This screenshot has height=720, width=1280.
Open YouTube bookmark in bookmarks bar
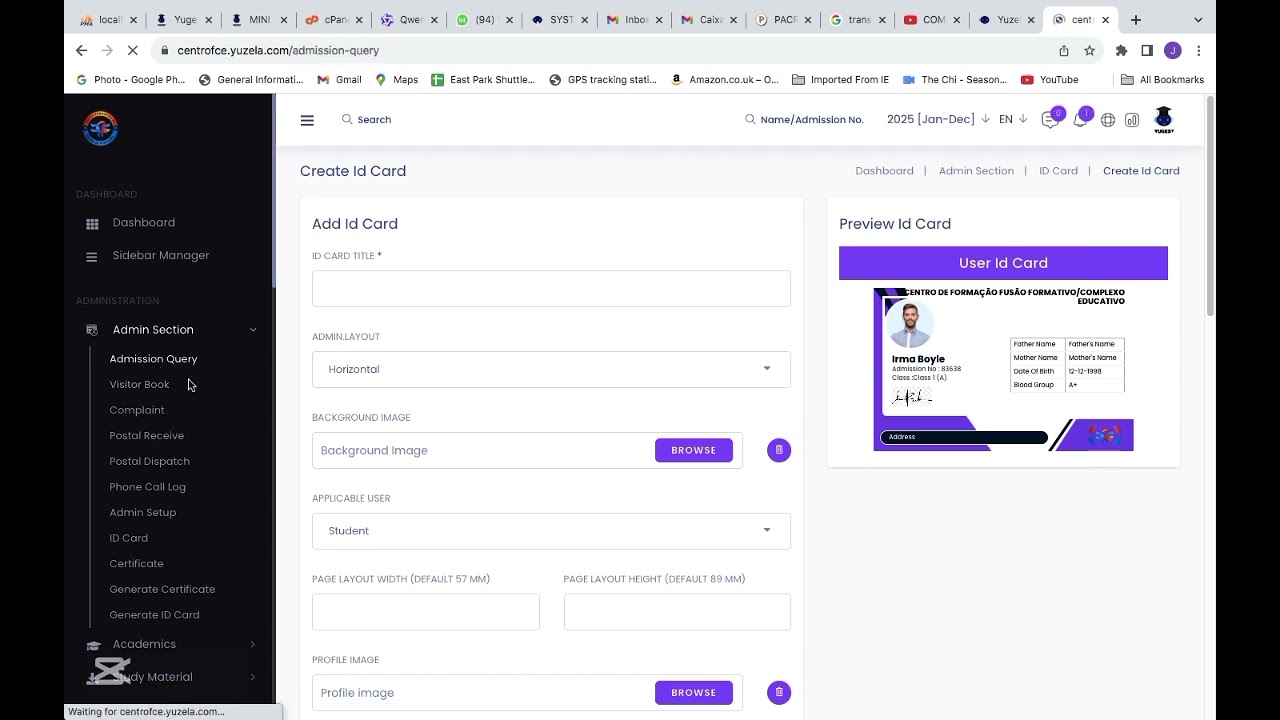coord(1049,80)
